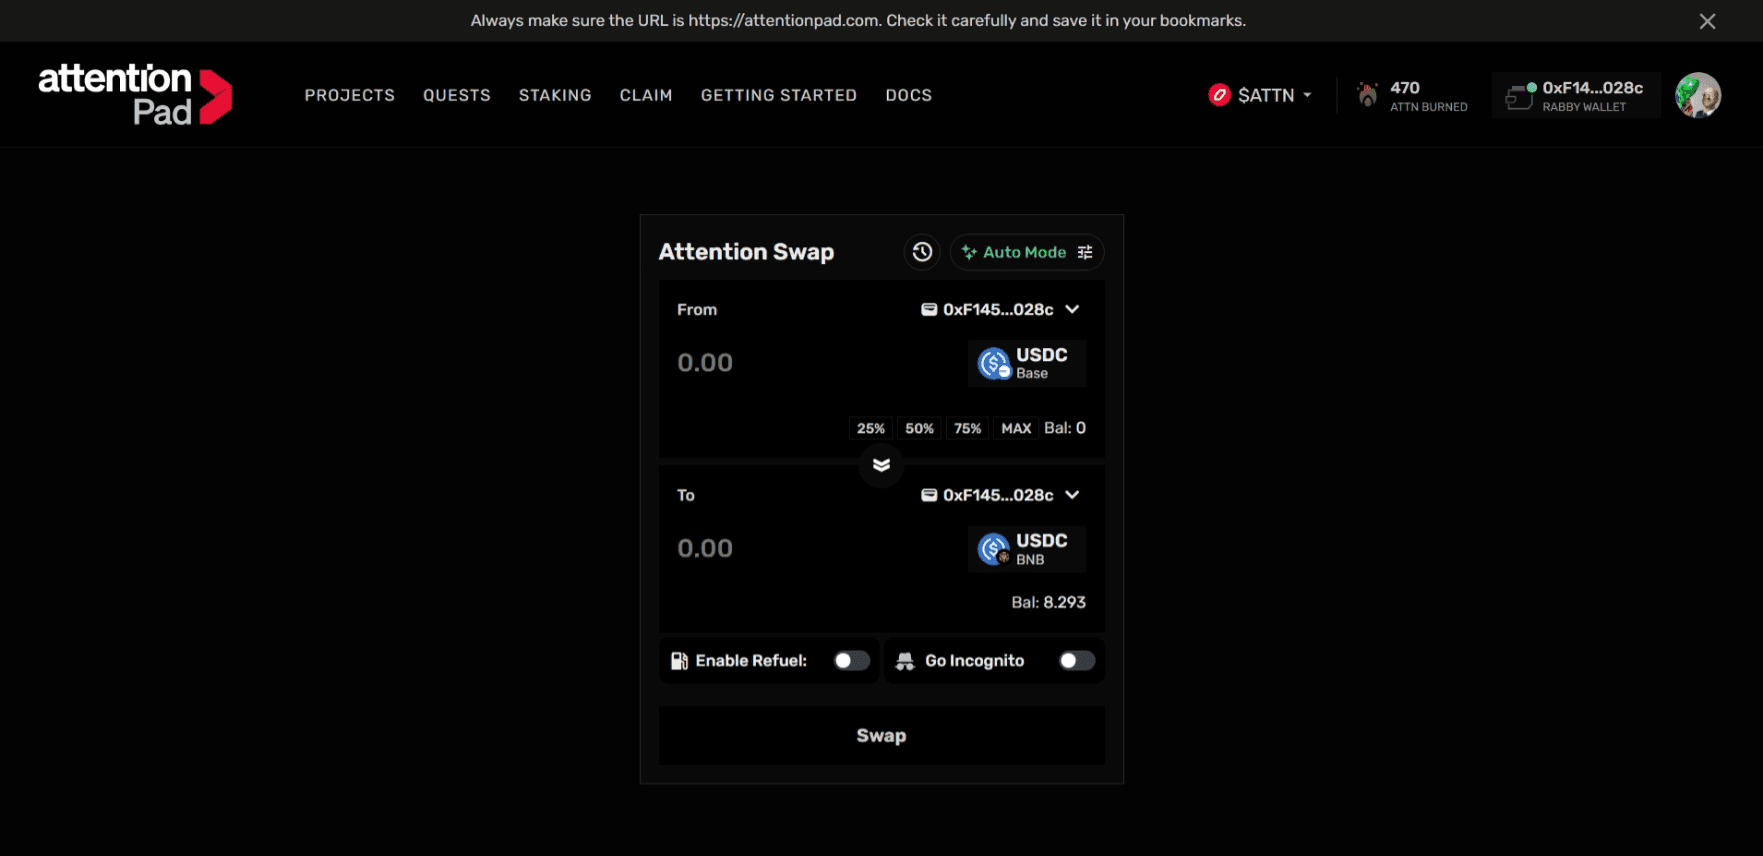Screen dimensions: 1763x856
Task: Toggle the Go Incognito switch
Action: pos(1077,661)
